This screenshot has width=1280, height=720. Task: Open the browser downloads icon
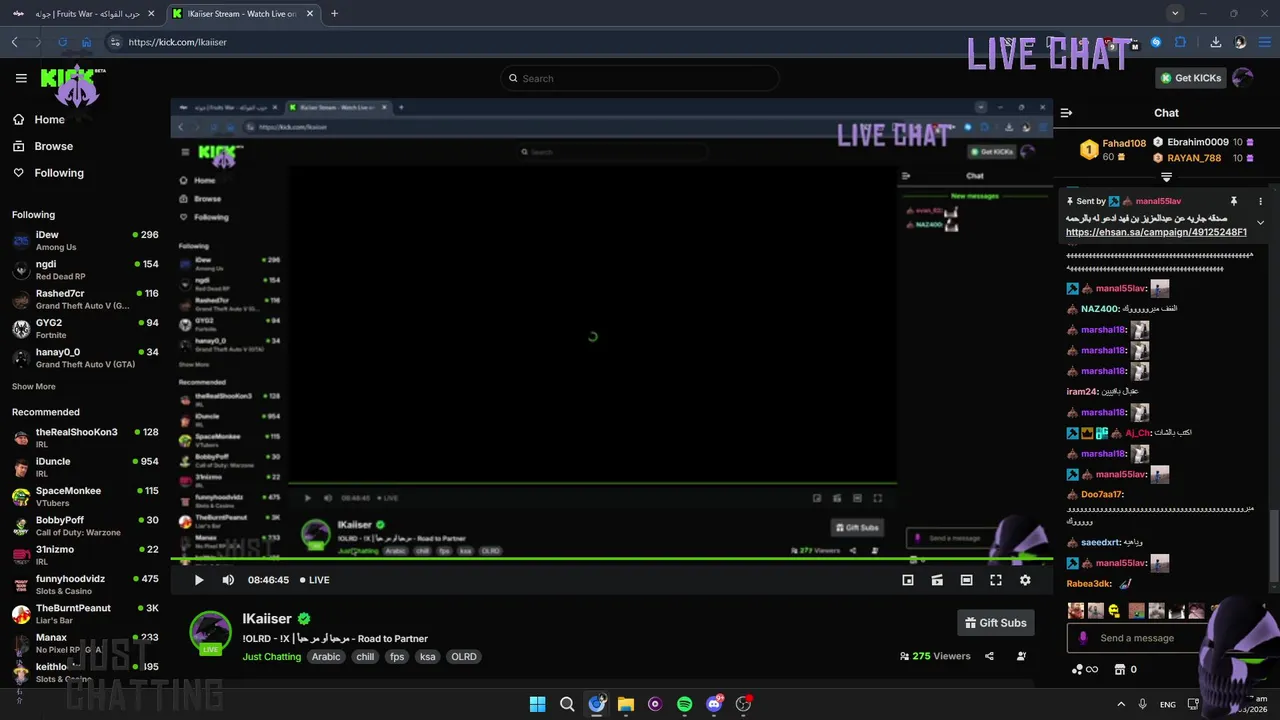[1215, 42]
